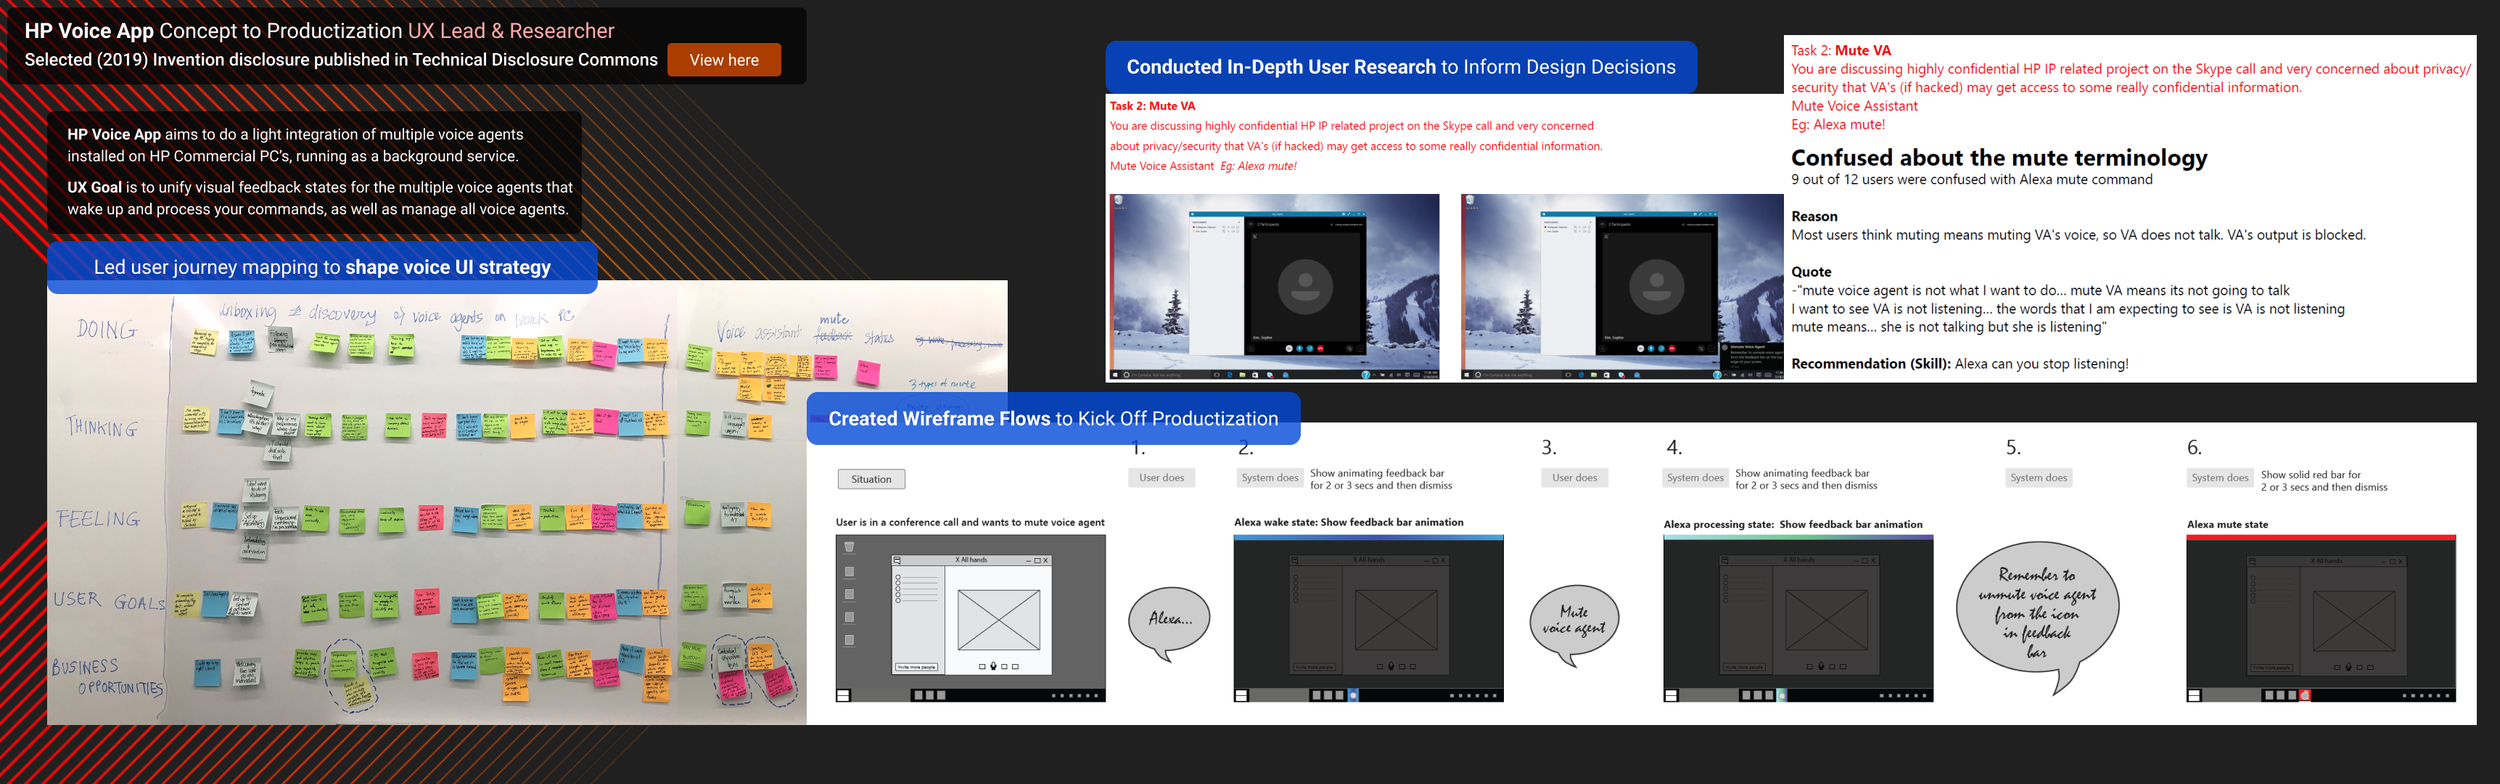Click the blue Alexa icon in the wake state taskbar
Image resolution: width=2500 pixels, height=784 pixels.
click(x=1353, y=695)
